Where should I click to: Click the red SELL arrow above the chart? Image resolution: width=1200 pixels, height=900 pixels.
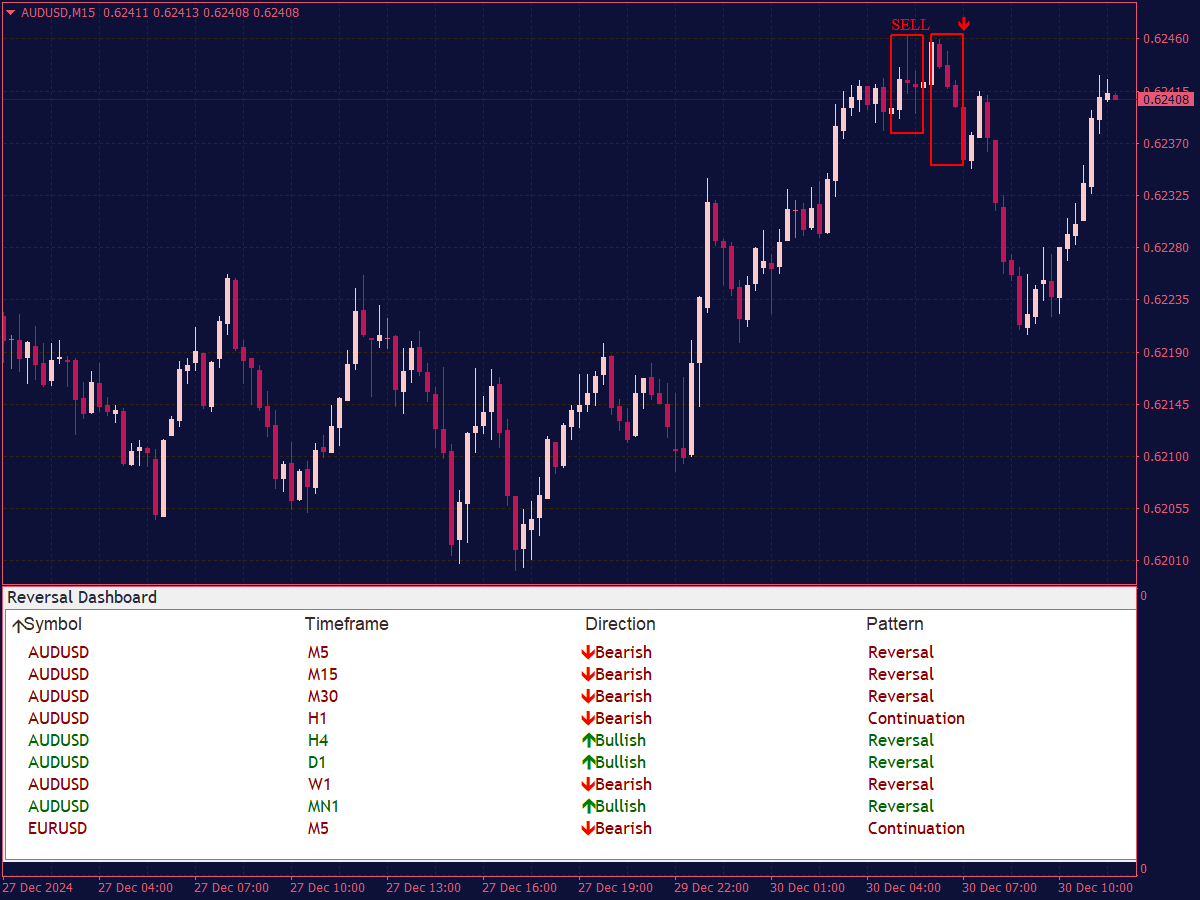click(x=963, y=22)
